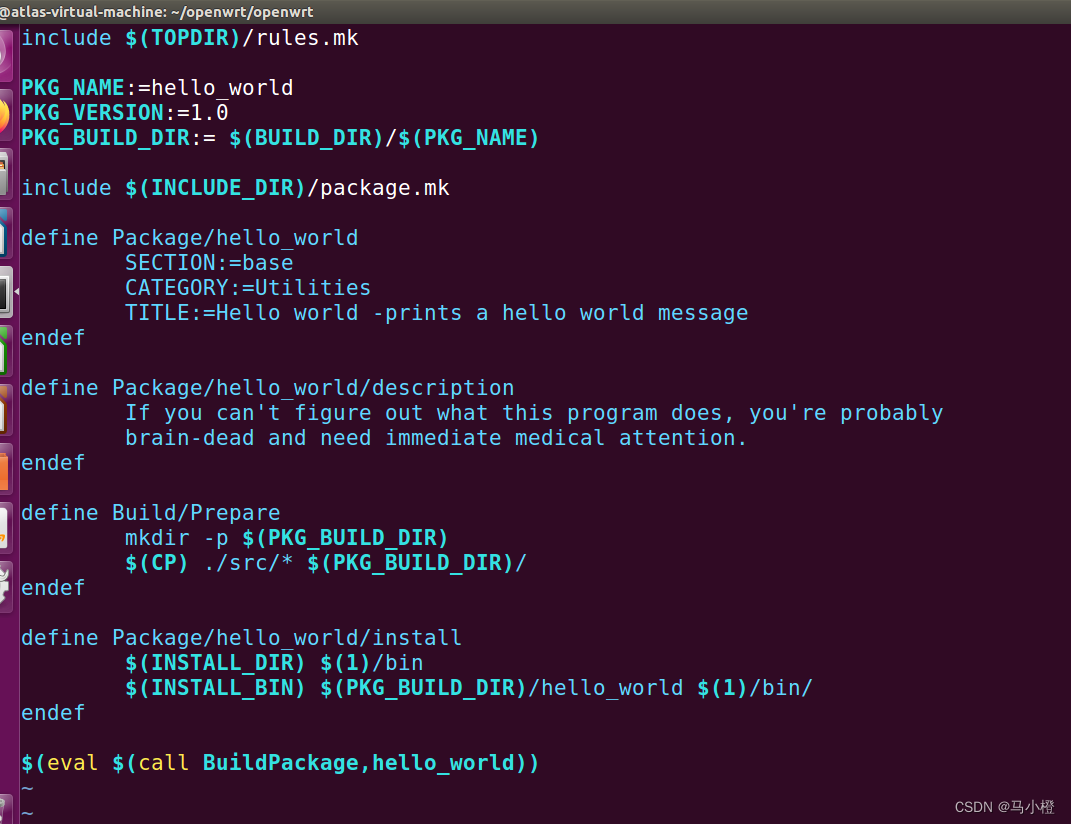Select the active Terminal dock icon

point(5,292)
